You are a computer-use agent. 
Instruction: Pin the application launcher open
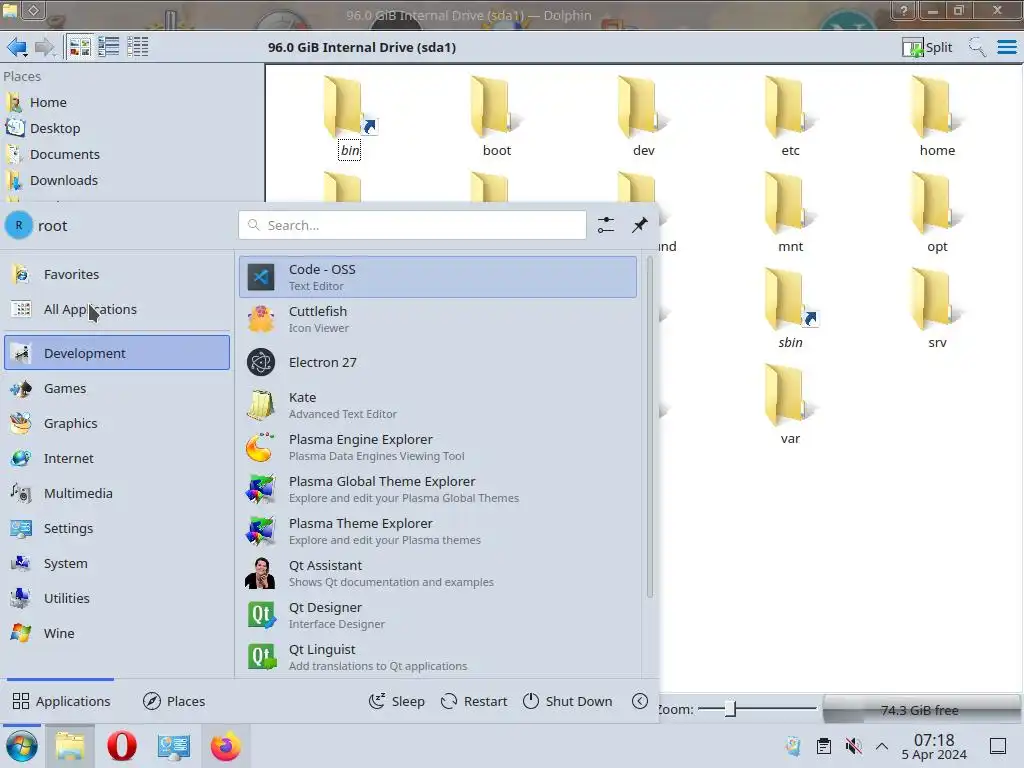tap(639, 225)
